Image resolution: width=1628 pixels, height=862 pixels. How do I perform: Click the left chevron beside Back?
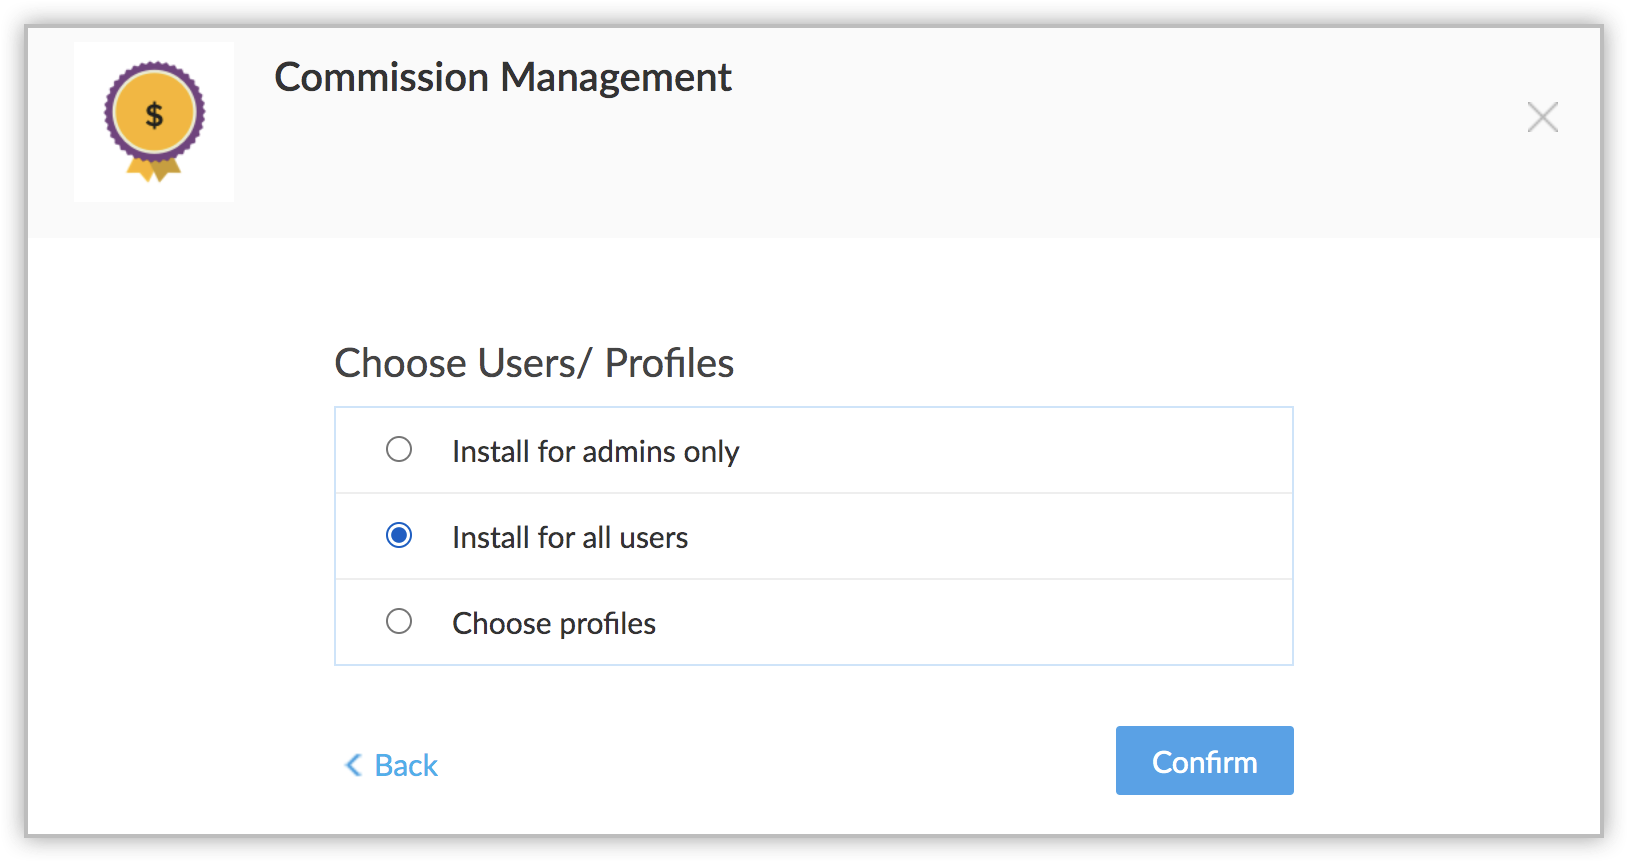tap(353, 765)
